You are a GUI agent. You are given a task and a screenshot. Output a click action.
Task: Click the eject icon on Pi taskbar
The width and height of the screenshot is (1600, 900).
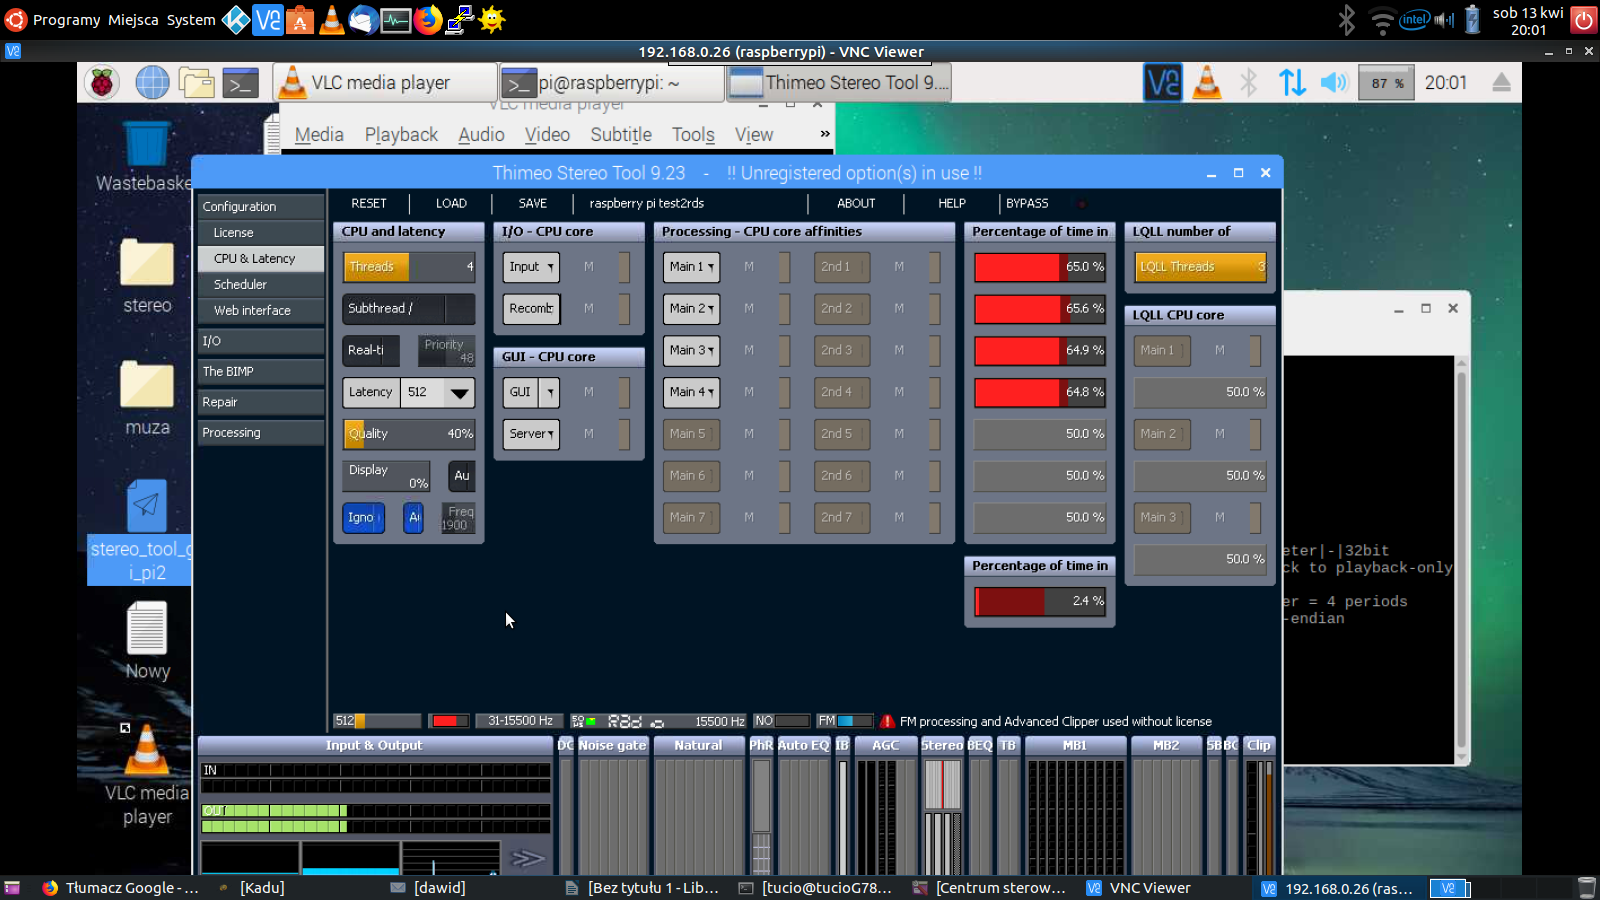tap(1501, 83)
